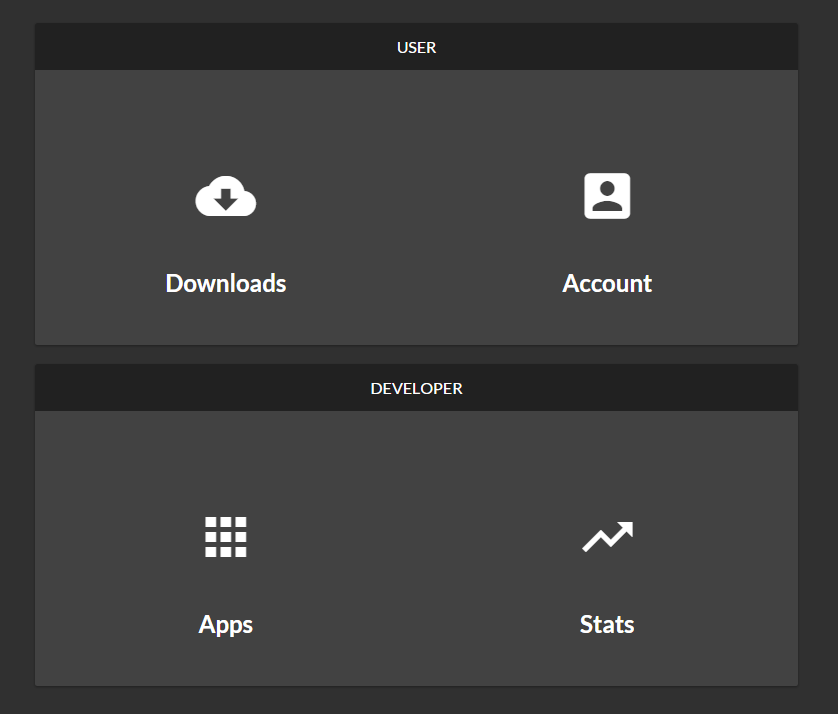The image size is (838, 714).
Task: Click the arrowhead on the Stats trend icon
Action: [x=626, y=528]
